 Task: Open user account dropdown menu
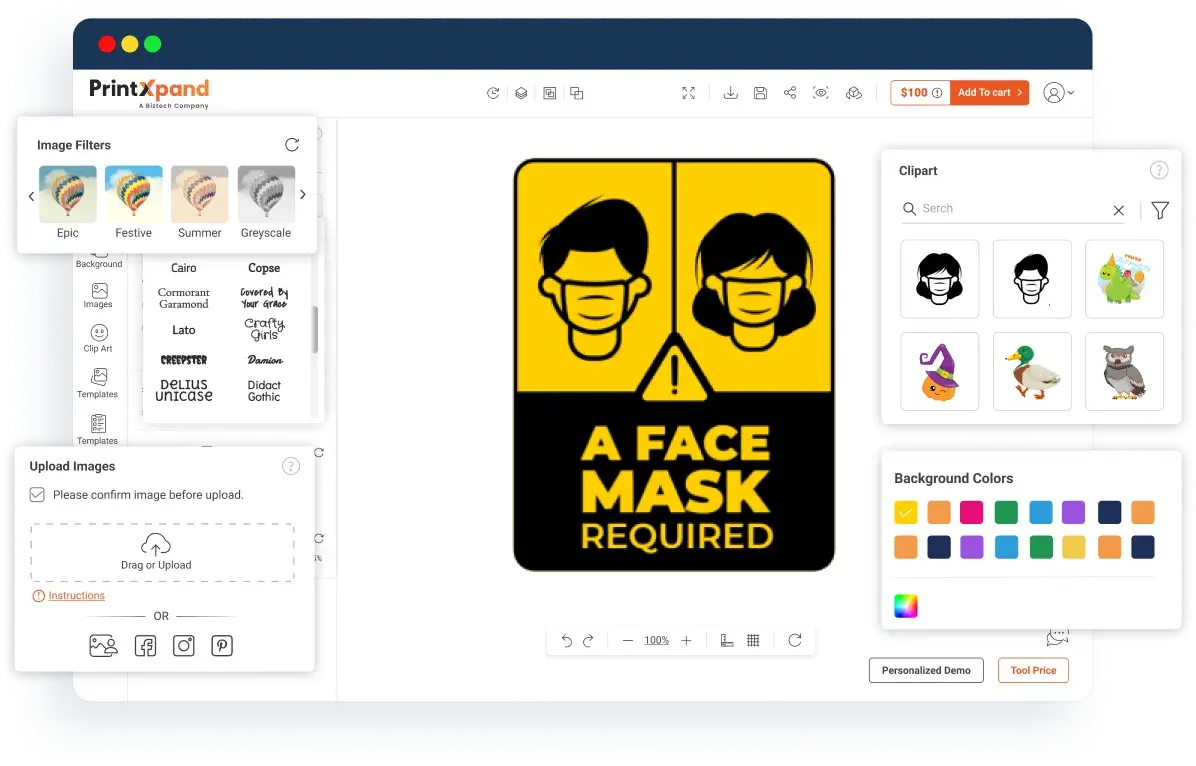[x=1058, y=93]
